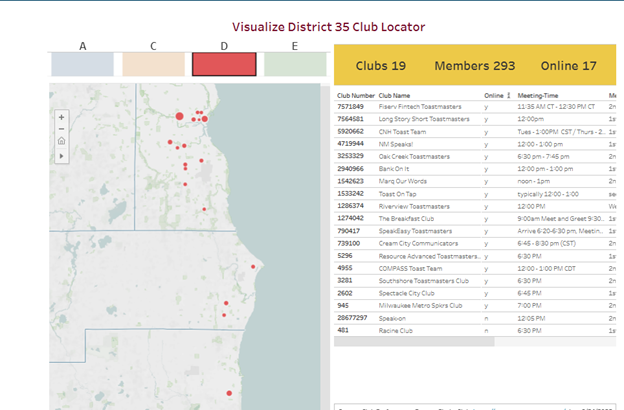Click the Online 17 summary label

coord(568,66)
